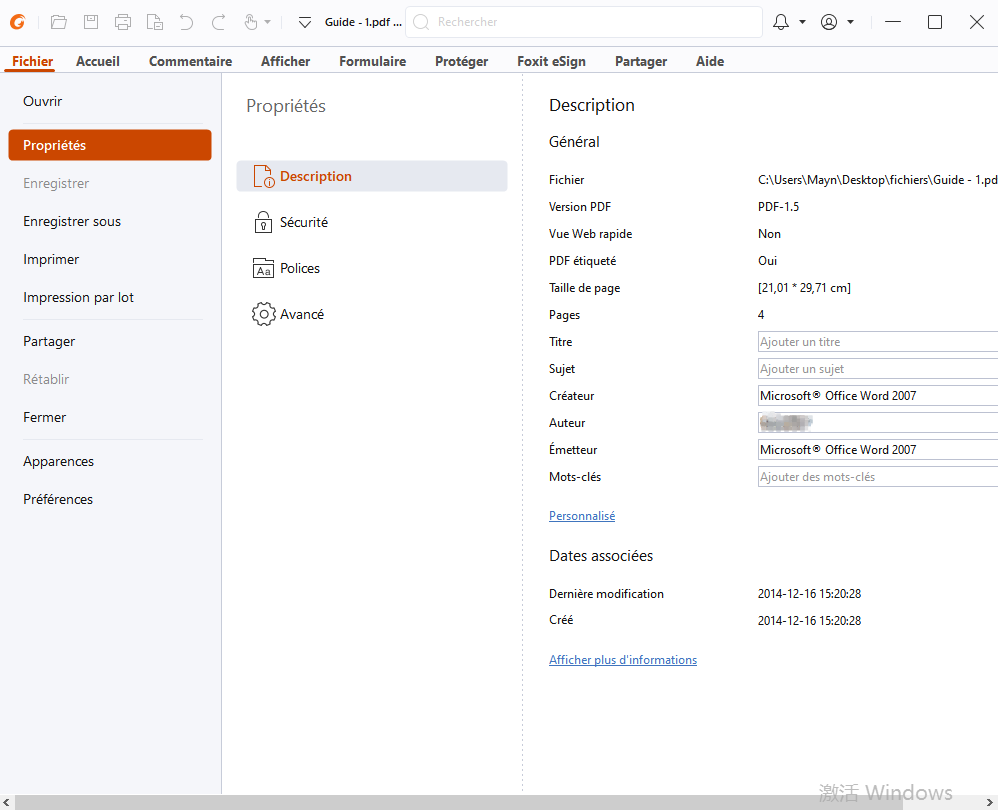Click the Créé date value
This screenshot has height=810, width=998.
tap(809, 620)
